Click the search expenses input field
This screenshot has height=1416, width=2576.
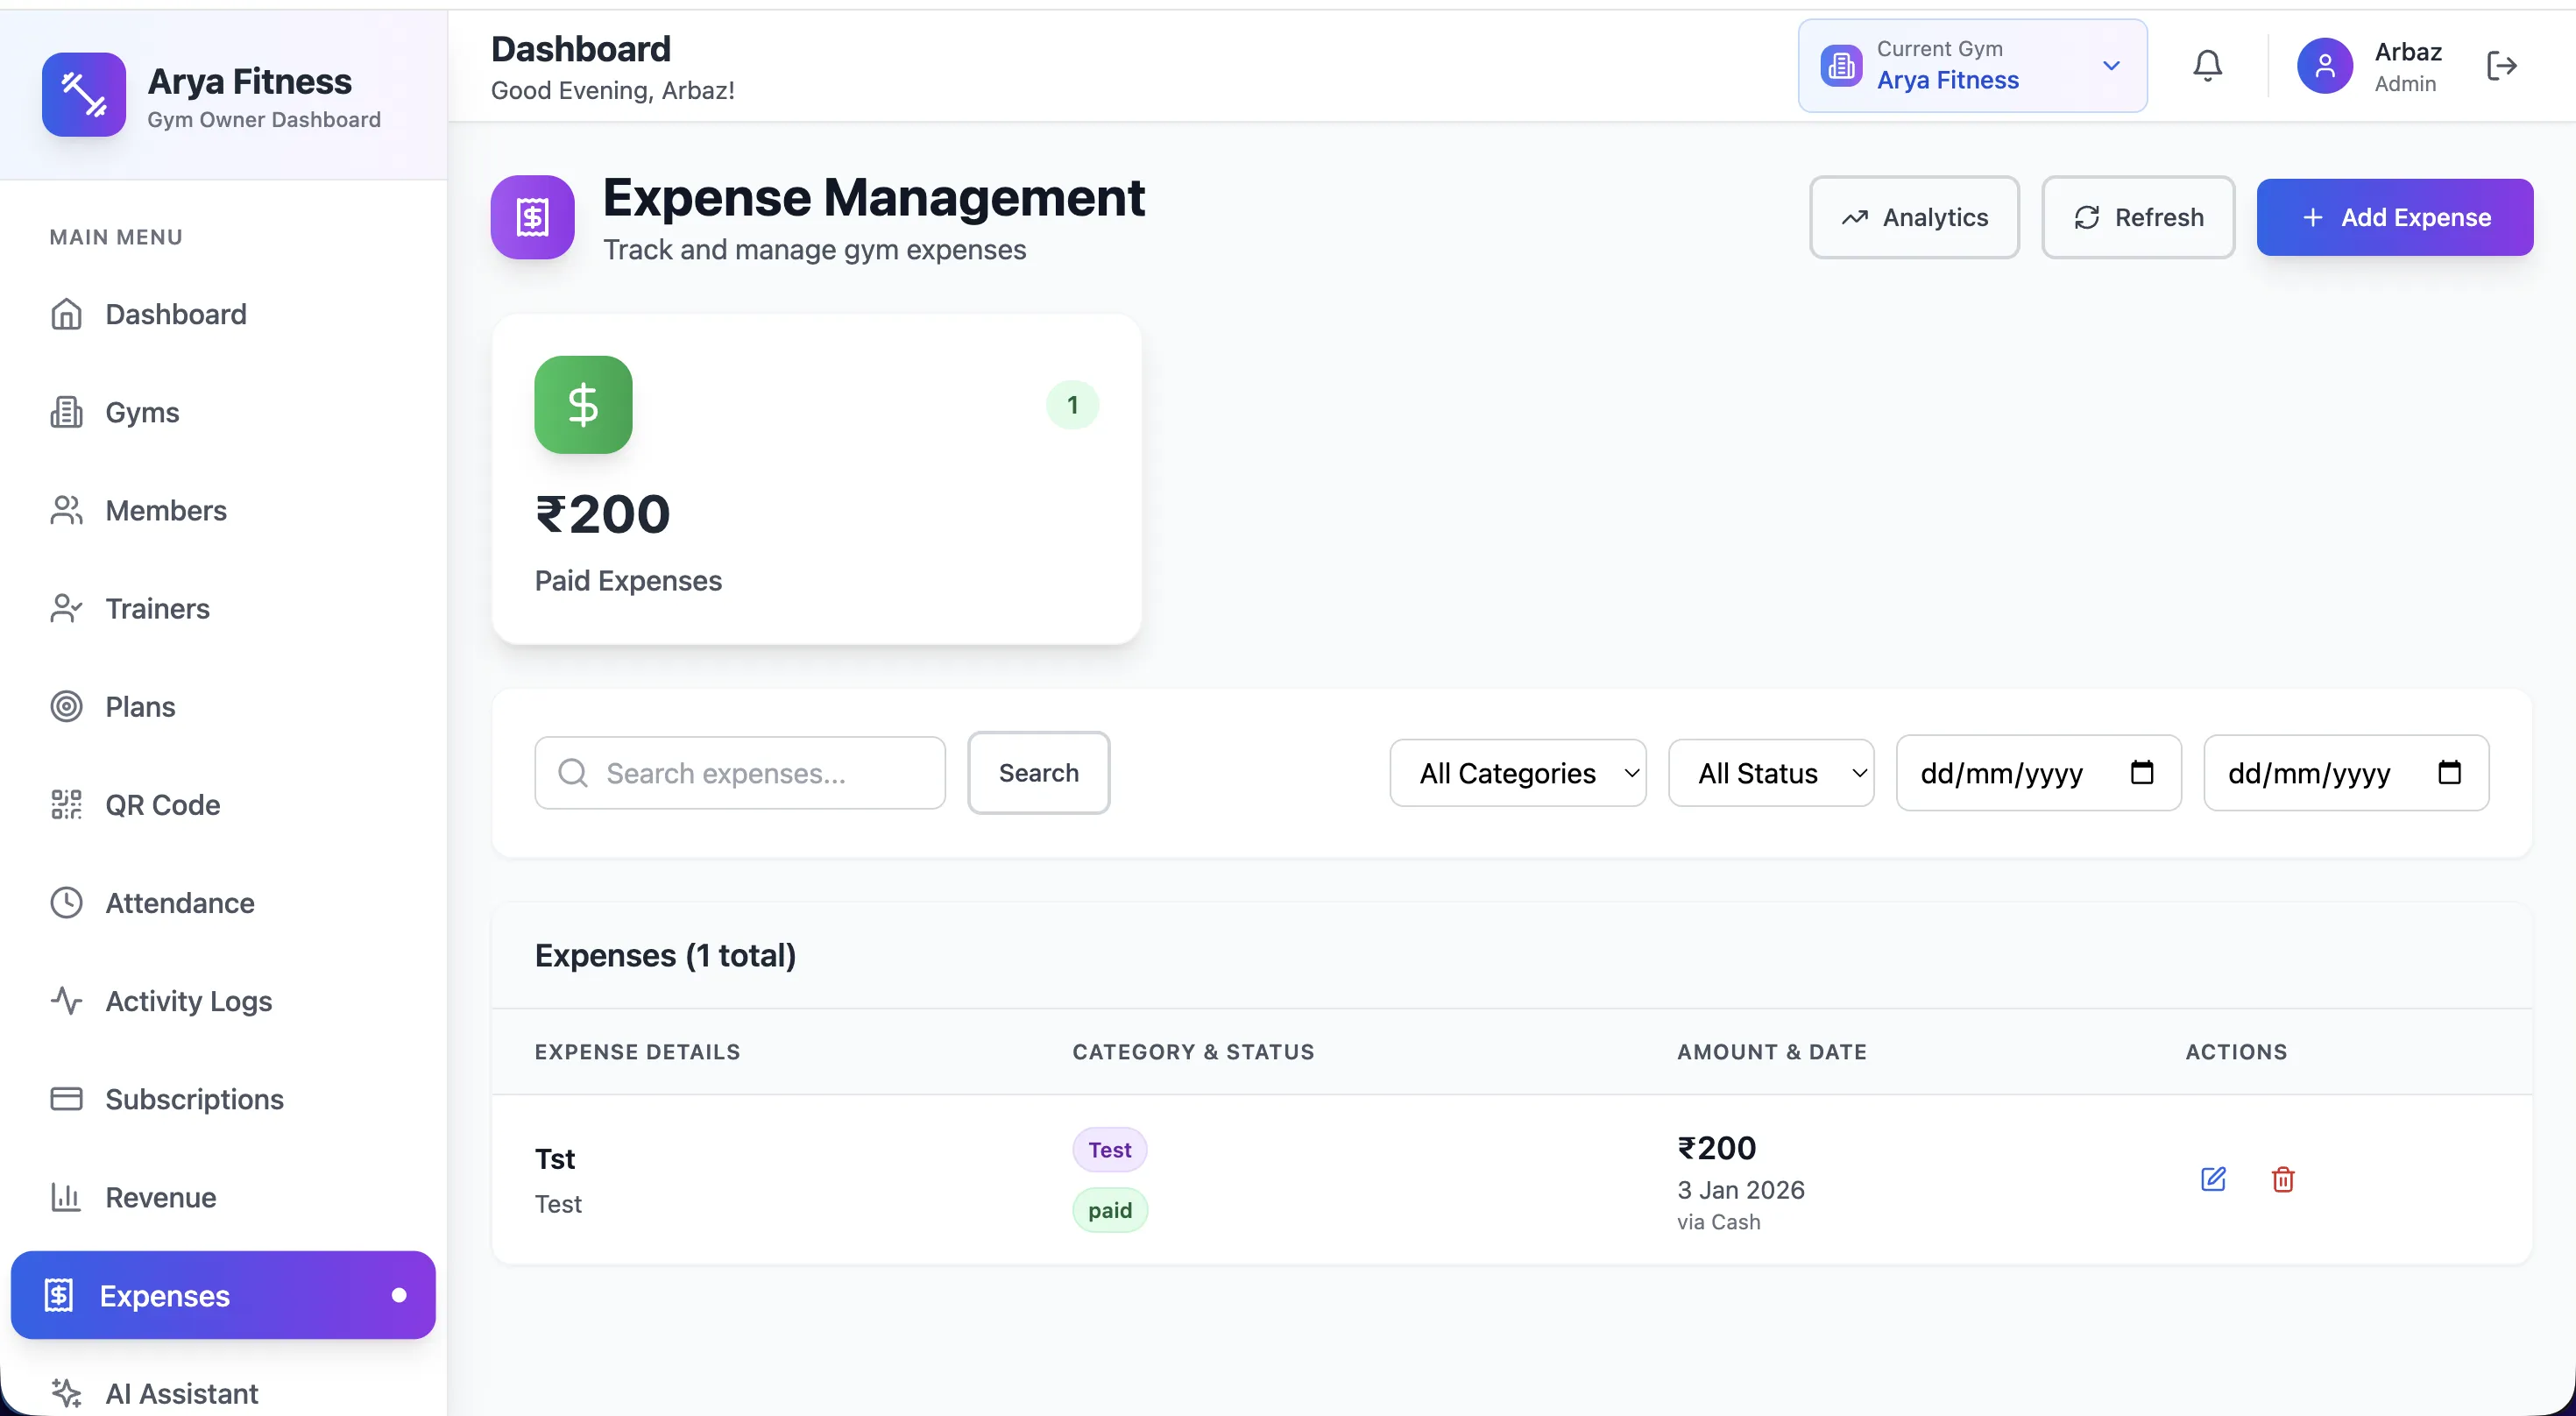coord(740,772)
